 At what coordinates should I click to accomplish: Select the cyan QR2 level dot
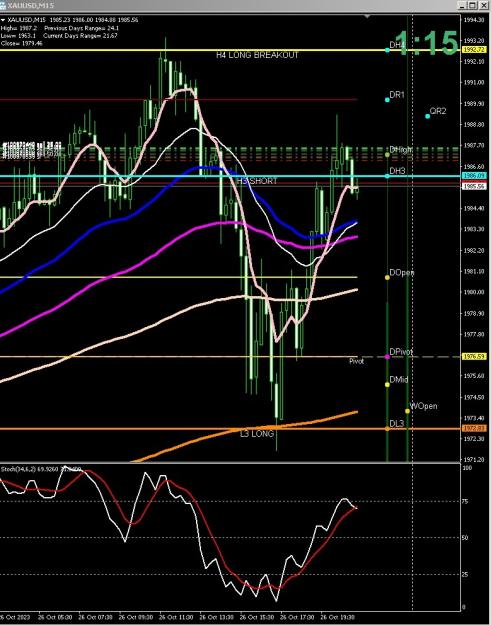click(428, 116)
